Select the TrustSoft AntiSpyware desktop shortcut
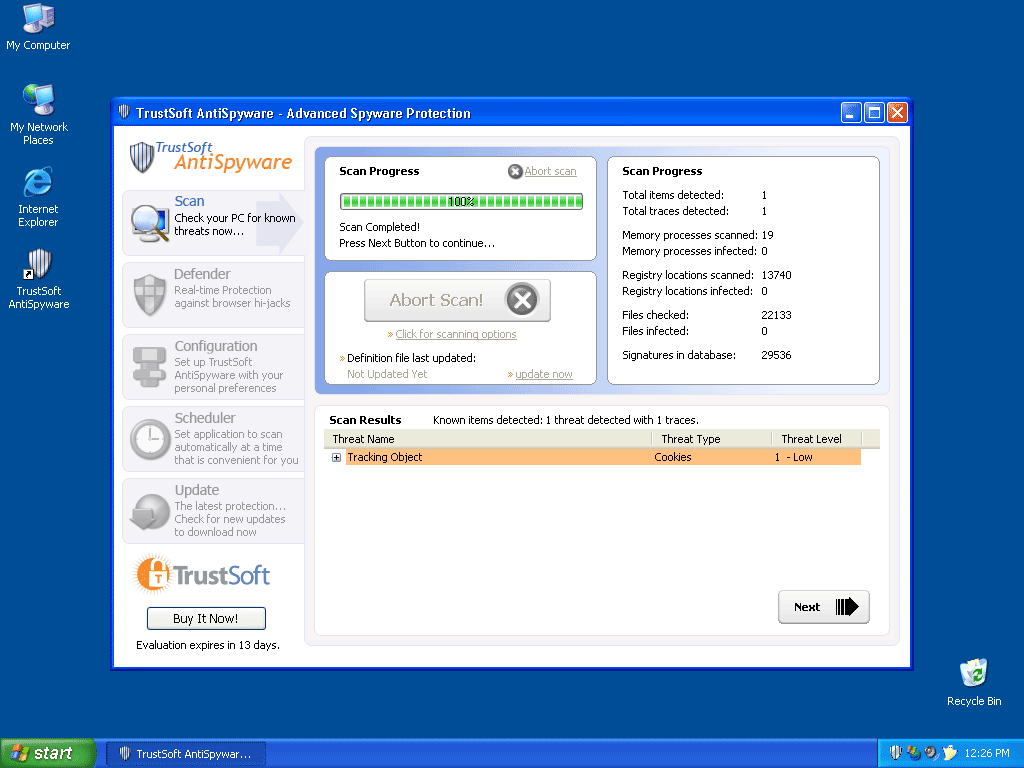Viewport: 1024px width, 768px height. 38,265
